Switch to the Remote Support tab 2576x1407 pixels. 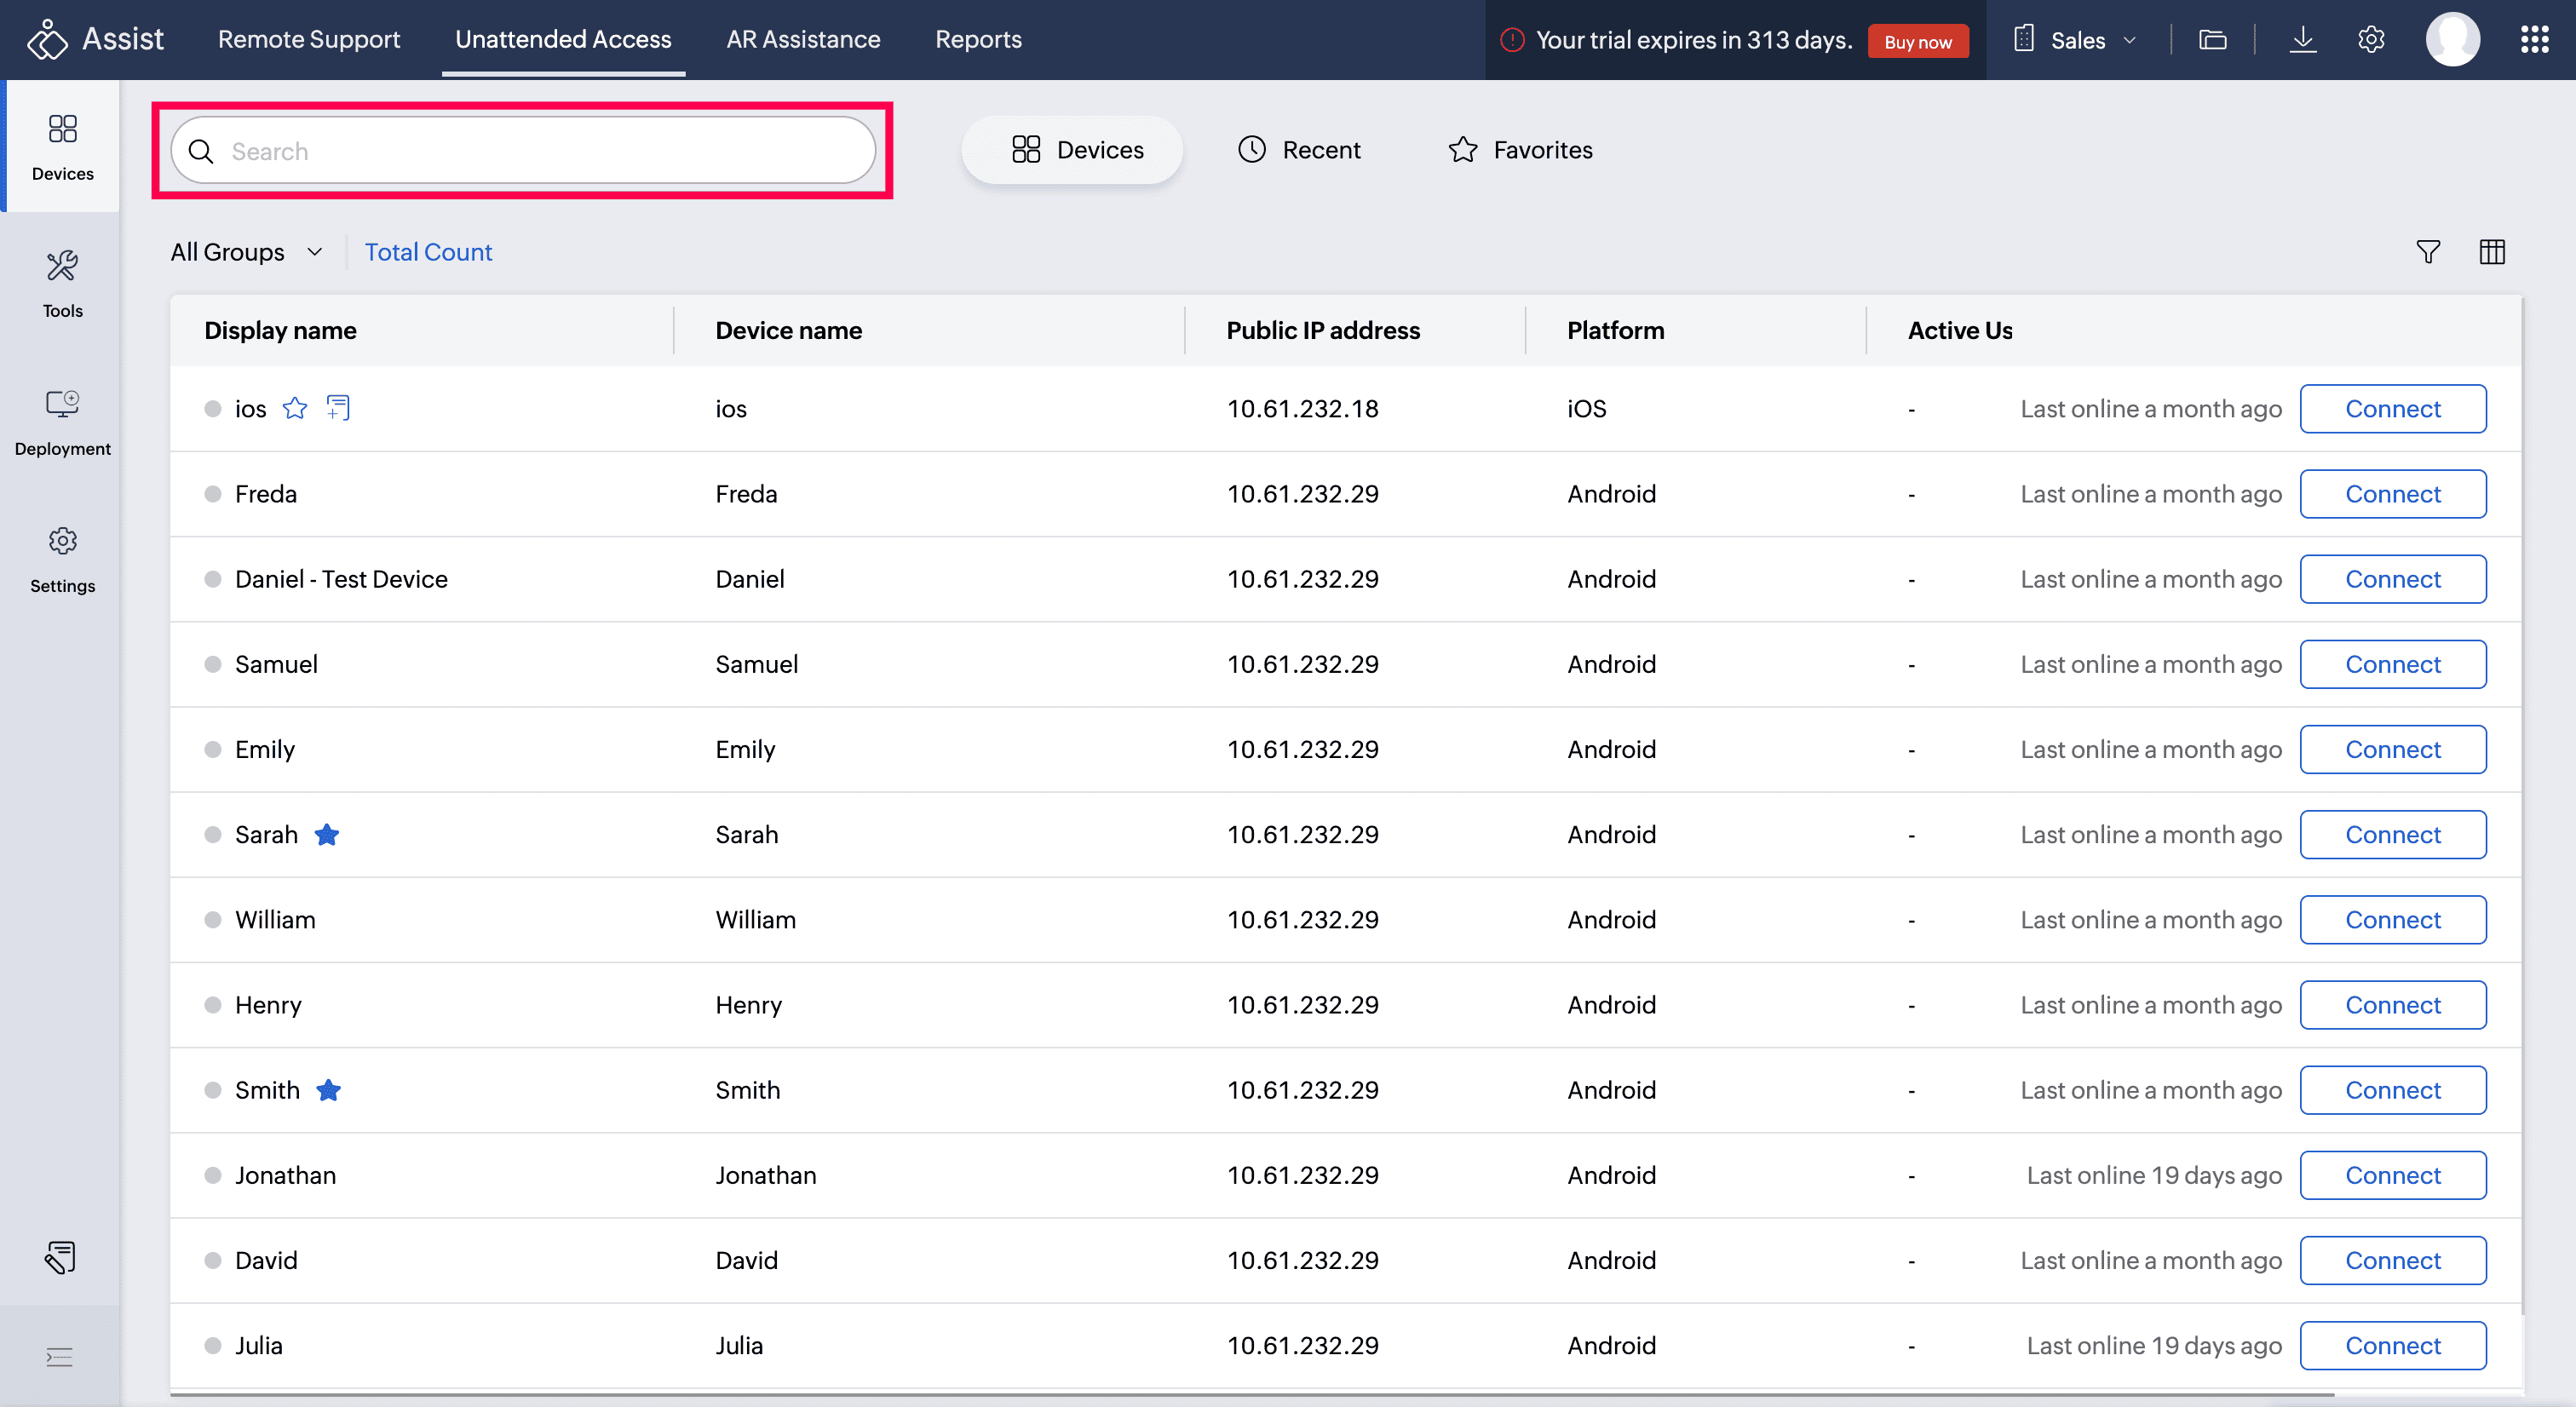(x=309, y=39)
